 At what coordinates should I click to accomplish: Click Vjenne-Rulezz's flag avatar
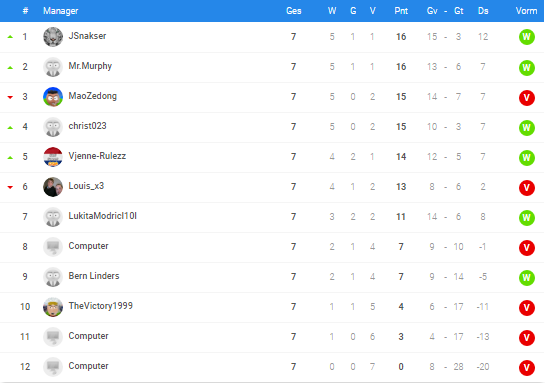click(53, 157)
